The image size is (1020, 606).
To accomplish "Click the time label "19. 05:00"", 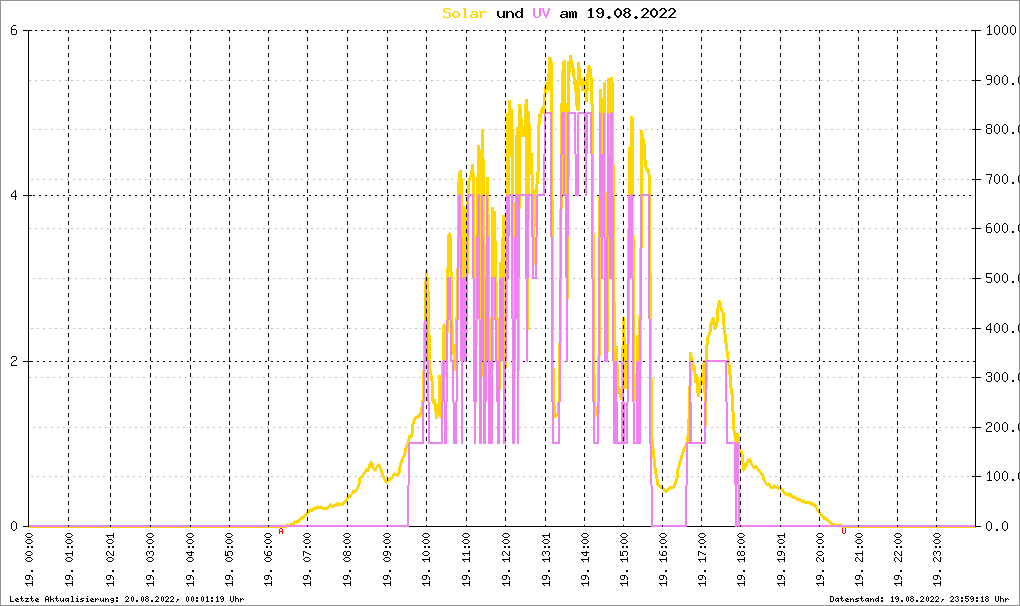I will [x=230, y=560].
